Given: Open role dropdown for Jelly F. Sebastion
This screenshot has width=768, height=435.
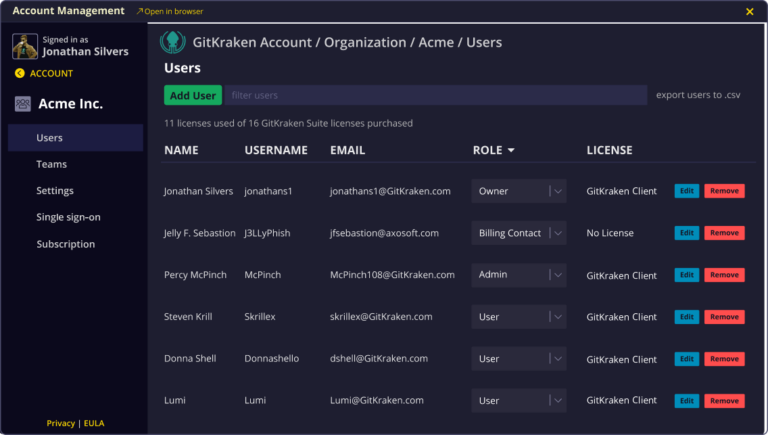Looking at the screenshot, I should coord(519,233).
